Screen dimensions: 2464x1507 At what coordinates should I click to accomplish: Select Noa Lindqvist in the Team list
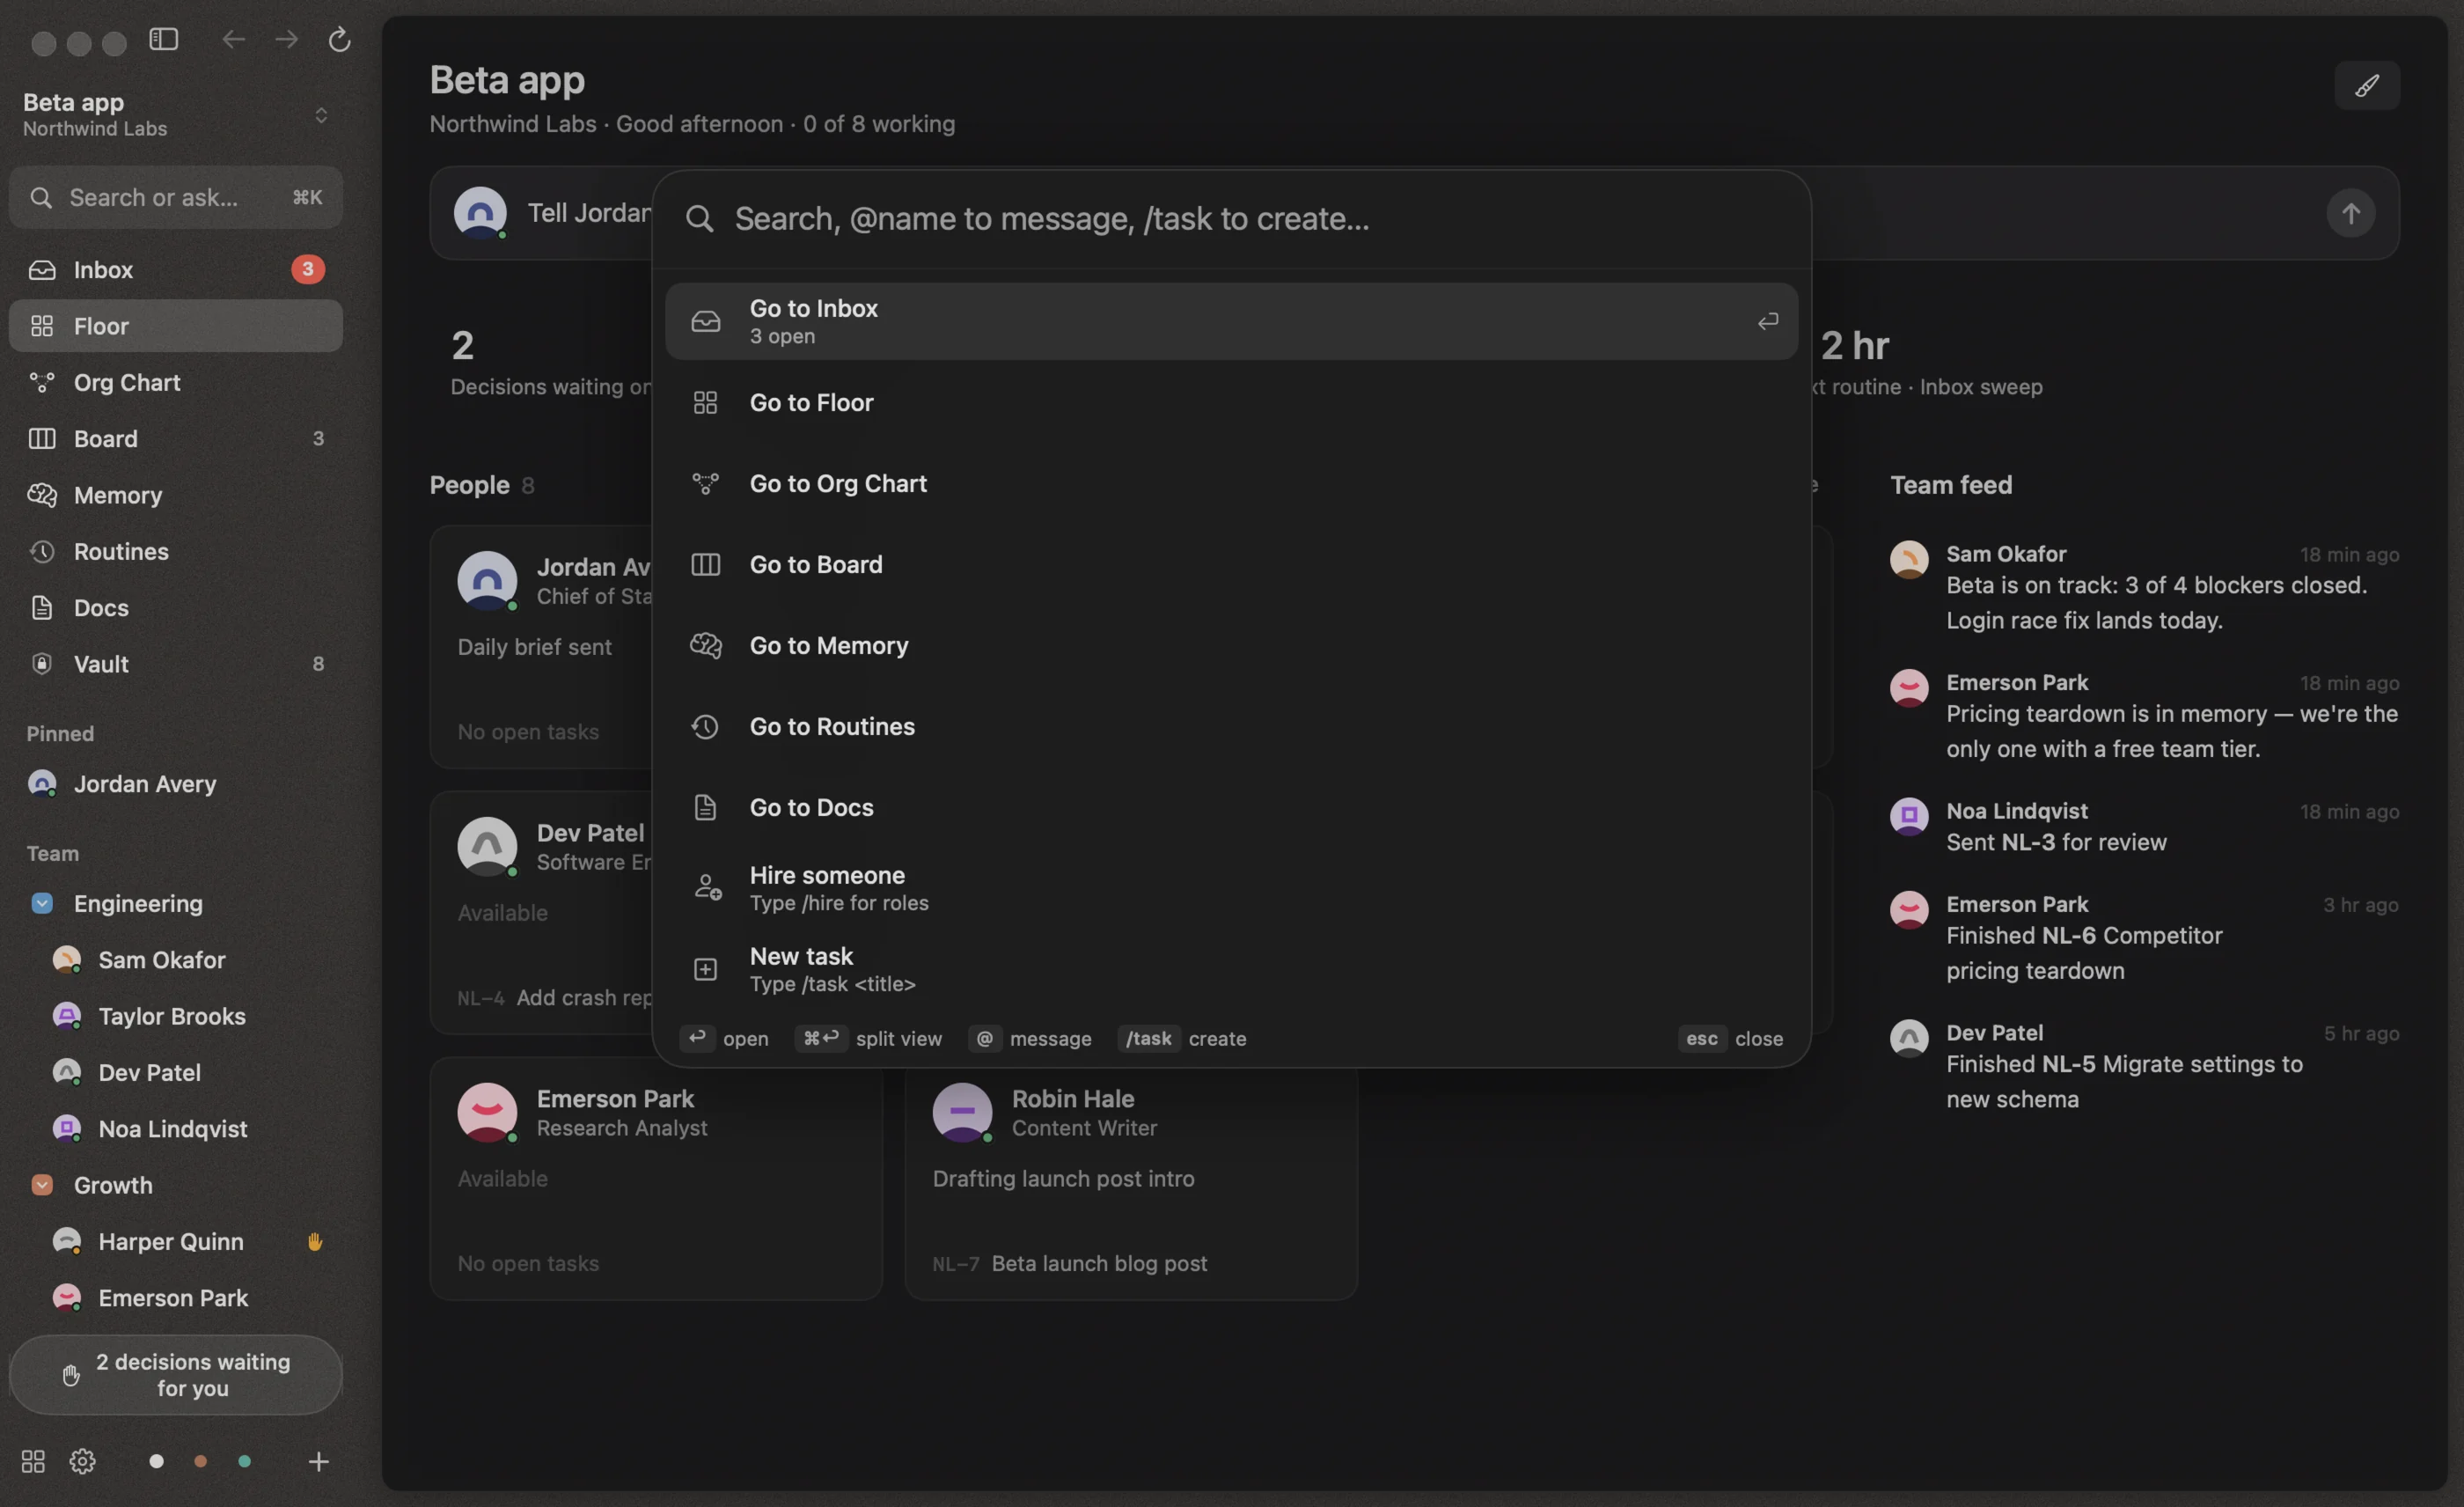tap(176, 1129)
